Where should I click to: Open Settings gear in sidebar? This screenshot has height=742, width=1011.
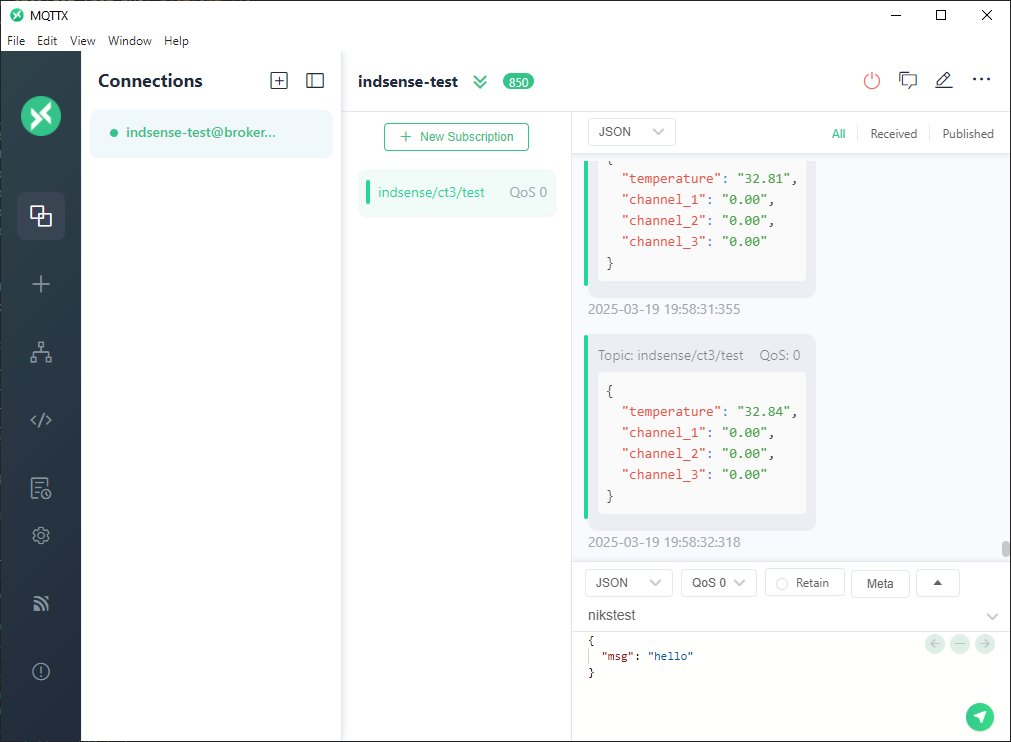pos(41,536)
